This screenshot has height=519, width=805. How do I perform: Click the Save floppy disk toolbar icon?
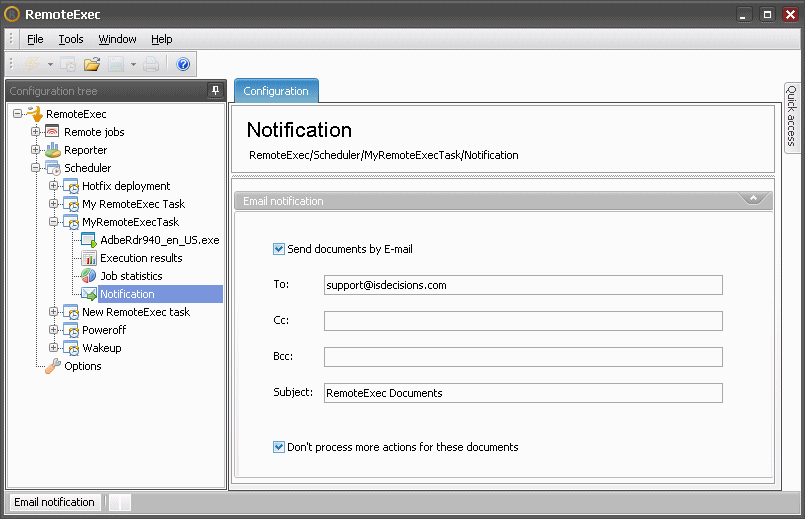click(116, 64)
